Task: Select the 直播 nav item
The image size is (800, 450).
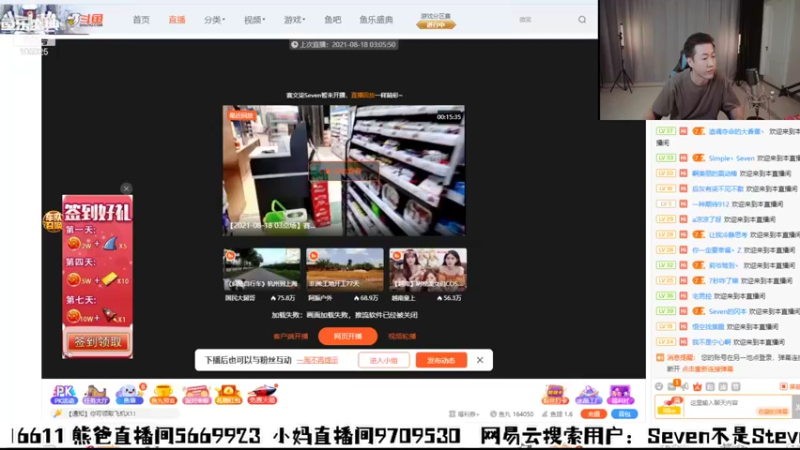Action: [x=177, y=20]
